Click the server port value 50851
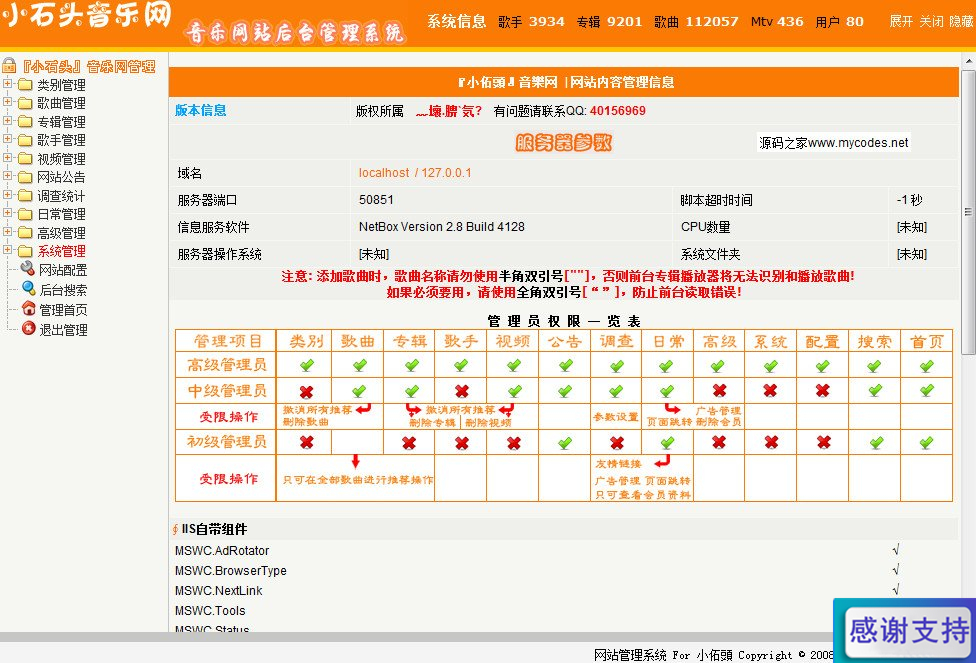 pyautogui.click(x=376, y=200)
